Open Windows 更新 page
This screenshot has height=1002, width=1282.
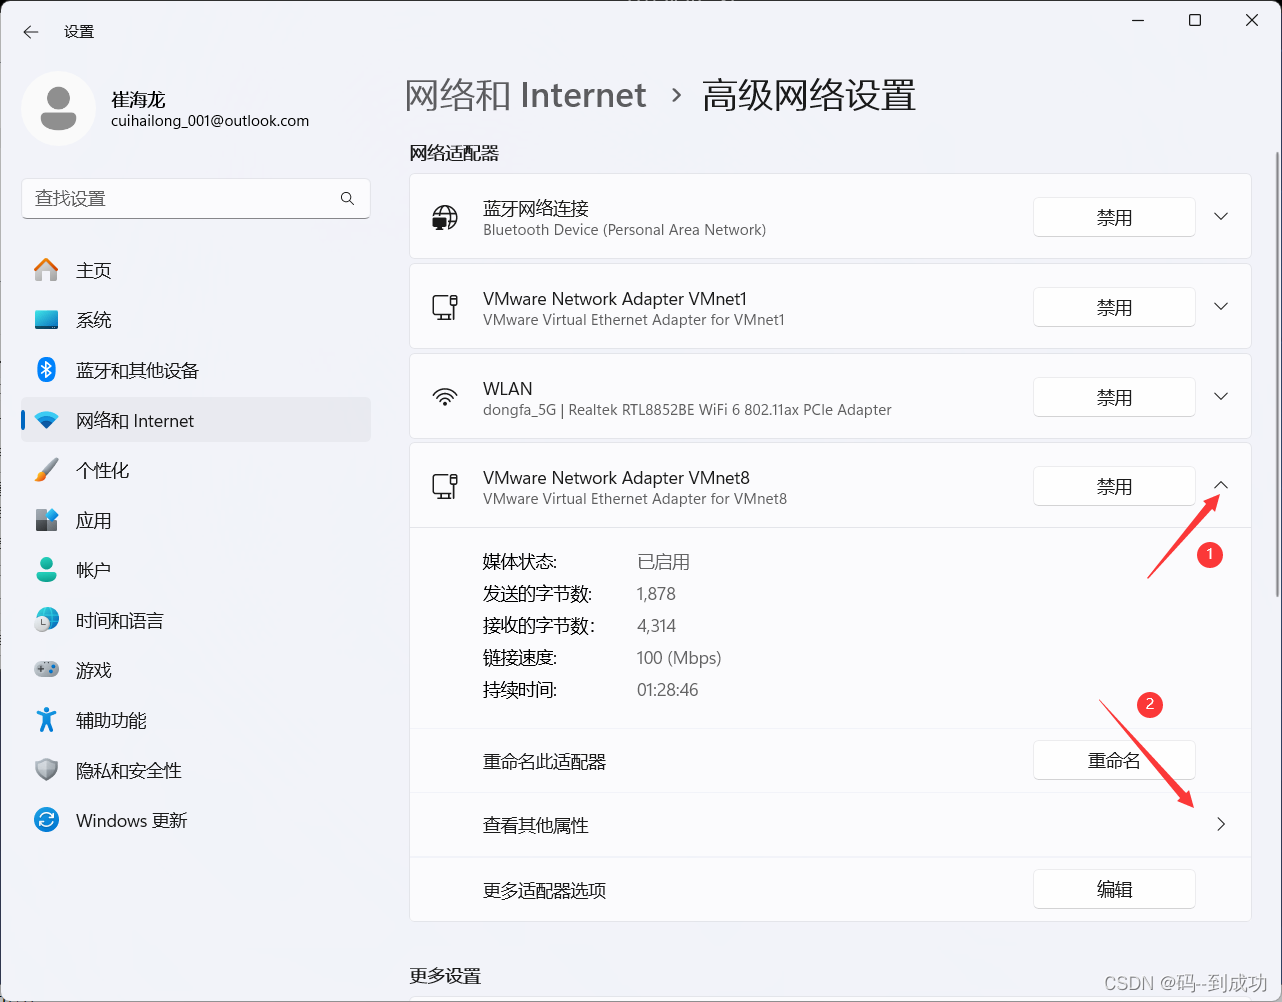[x=196, y=820]
